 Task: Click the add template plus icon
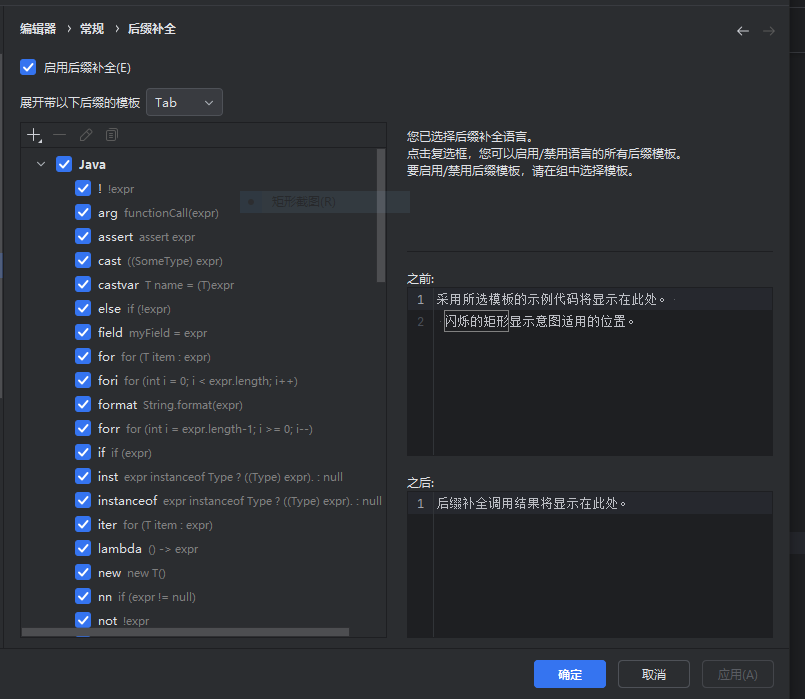[34, 135]
